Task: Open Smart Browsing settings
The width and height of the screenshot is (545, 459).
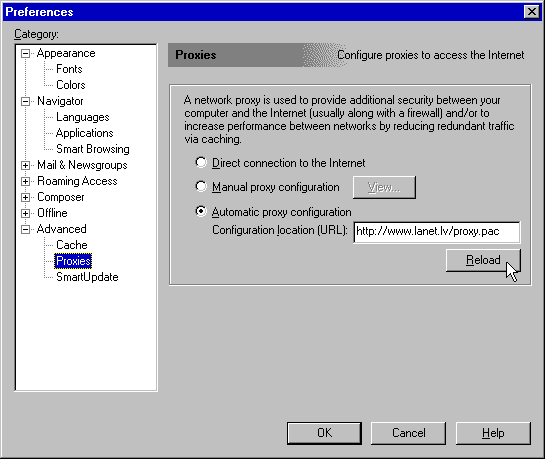Action: [92, 149]
